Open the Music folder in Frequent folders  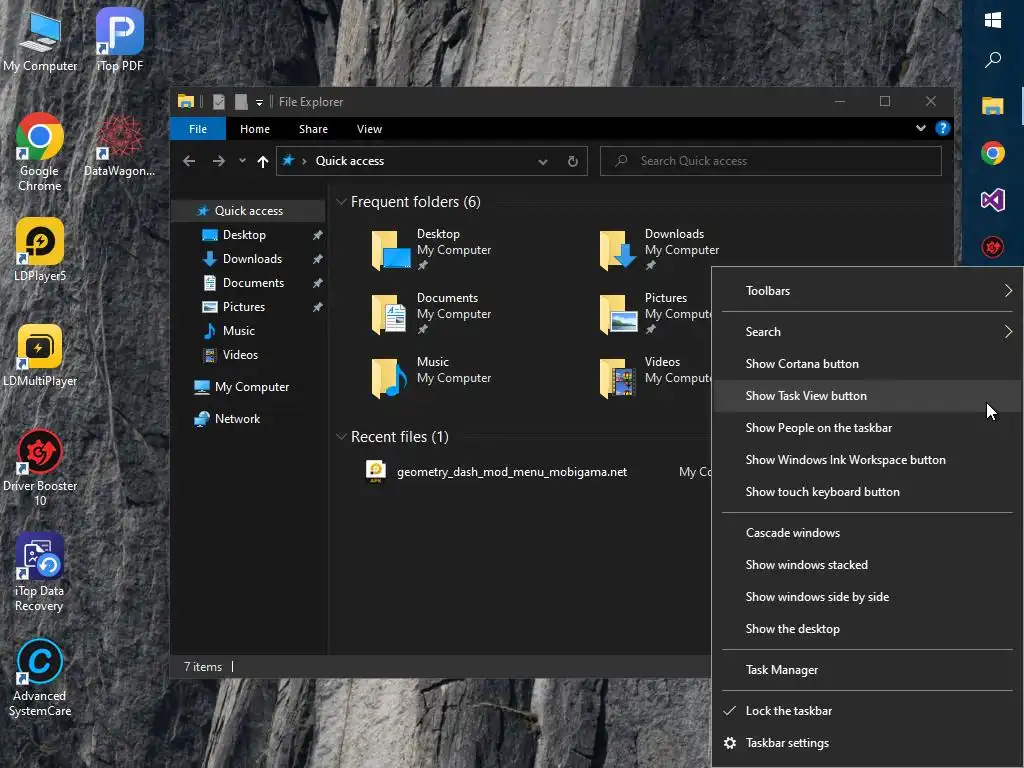(x=431, y=377)
